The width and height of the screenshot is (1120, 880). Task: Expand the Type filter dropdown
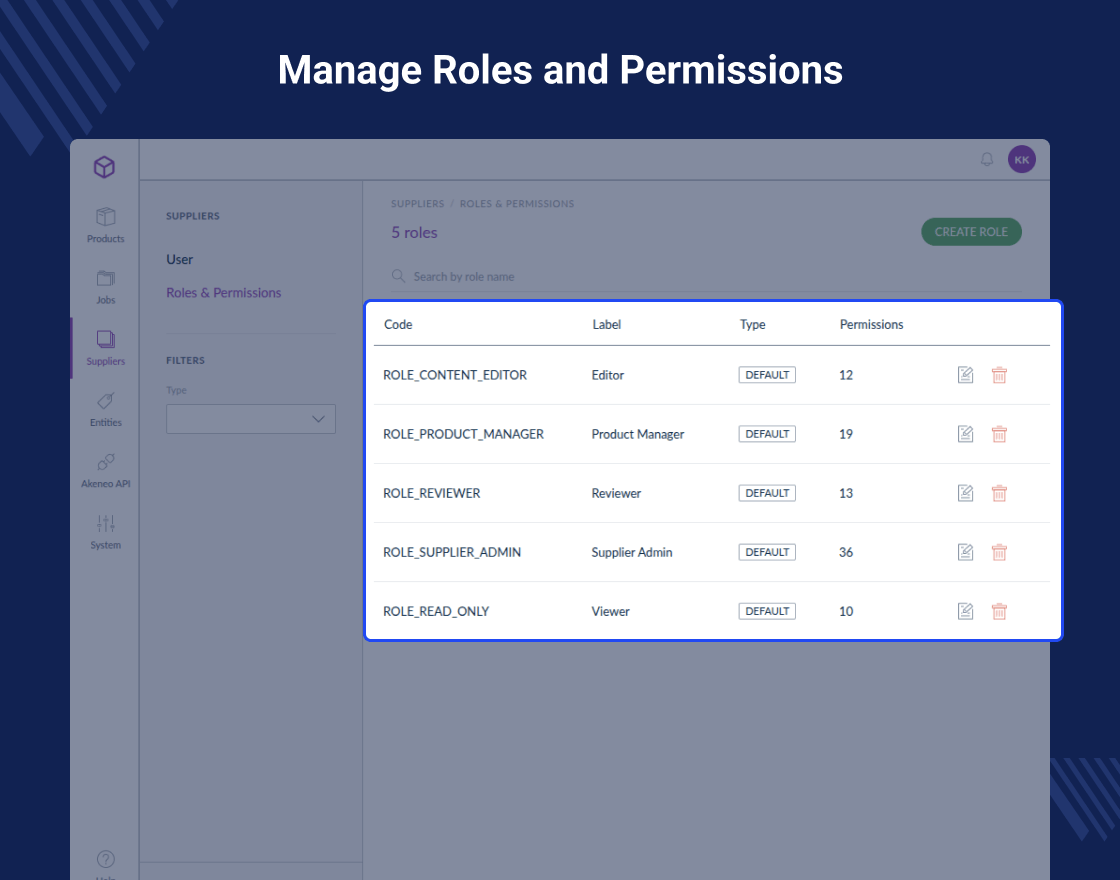click(251, 419)
